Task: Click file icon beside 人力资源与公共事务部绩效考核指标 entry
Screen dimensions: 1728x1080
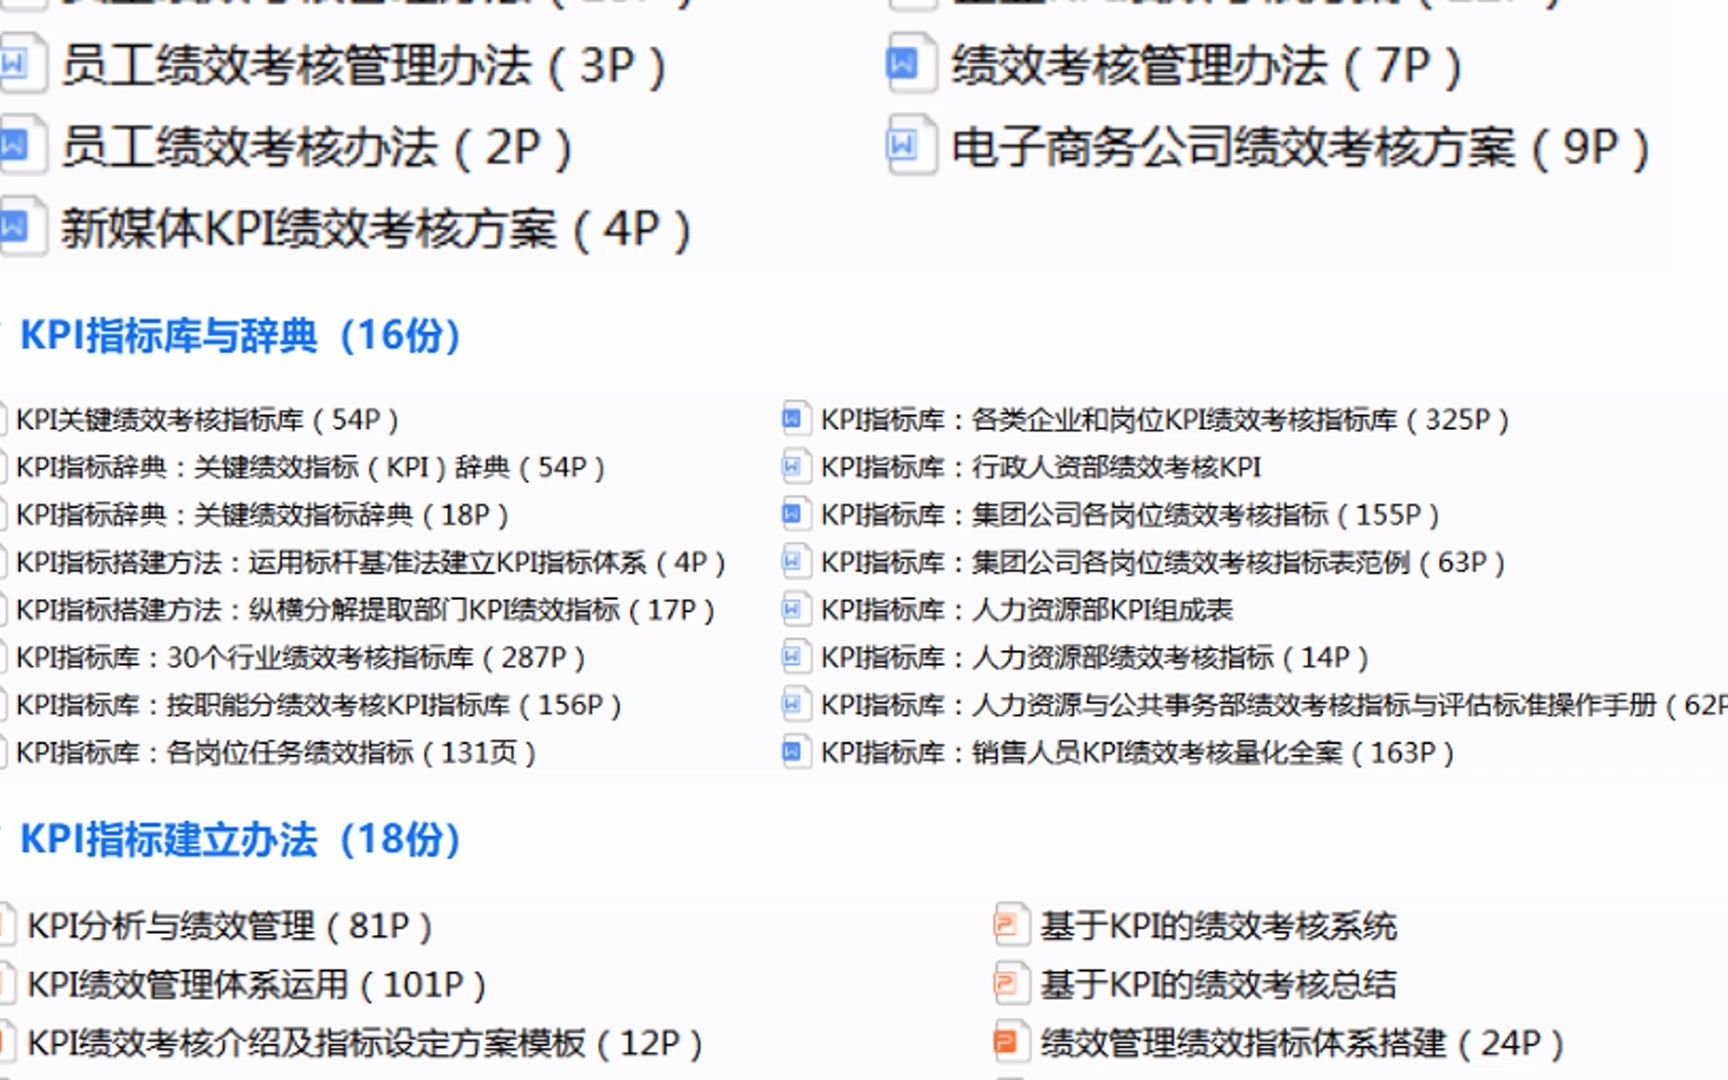Action: 795,705
